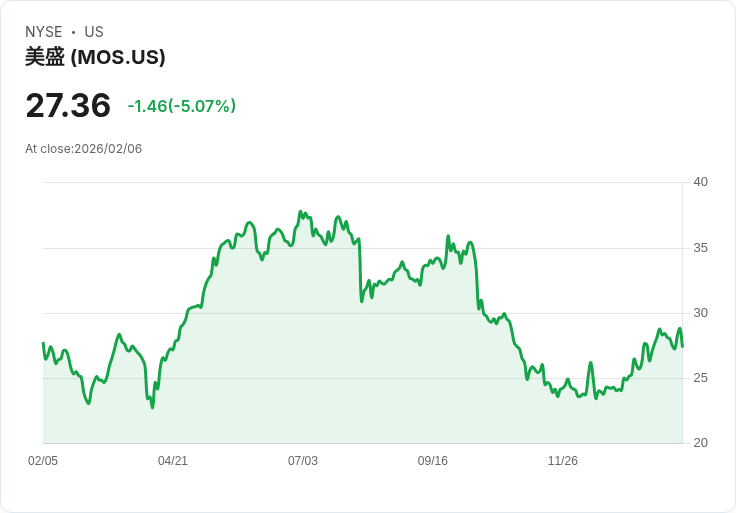This screenshot has width=736, height=513.
Task: Click the latest point of price line
Action: [x=682, y=346]
